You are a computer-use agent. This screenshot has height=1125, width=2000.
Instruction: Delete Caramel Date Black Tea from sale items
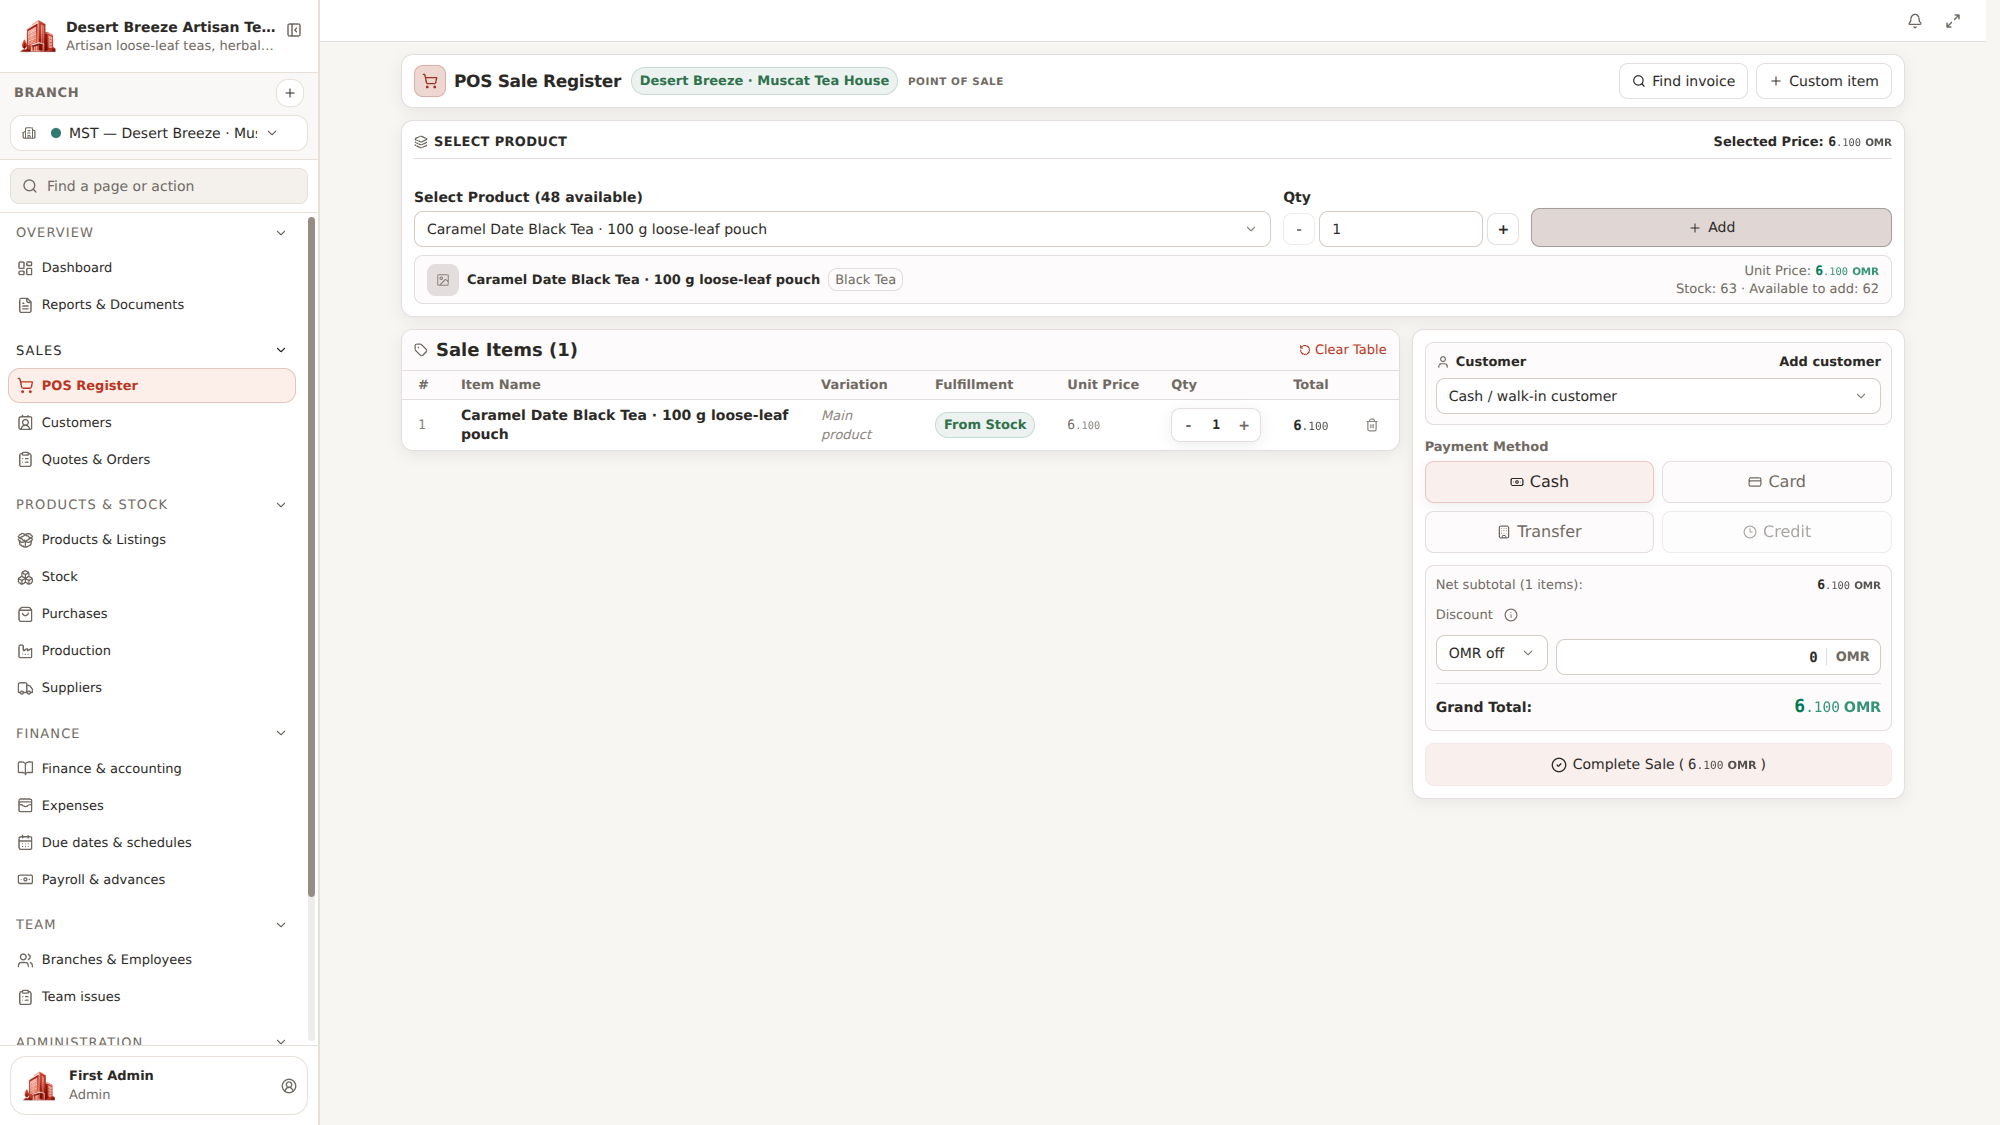(x=1372, y=425)
